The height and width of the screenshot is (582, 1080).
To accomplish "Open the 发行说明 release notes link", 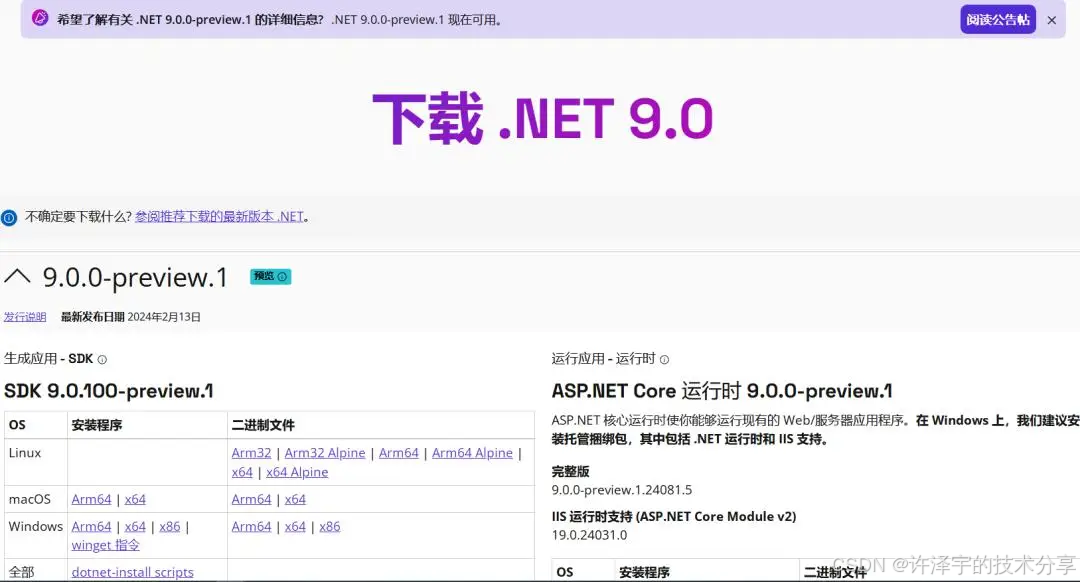I will [24, 316].
